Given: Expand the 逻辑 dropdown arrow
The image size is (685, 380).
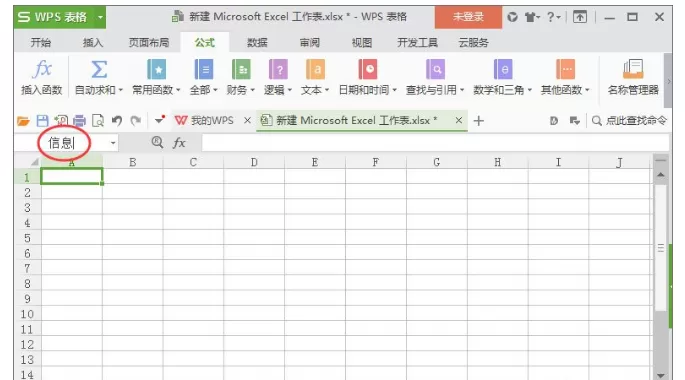Looking at the screenshot, I should coord(289,90).
